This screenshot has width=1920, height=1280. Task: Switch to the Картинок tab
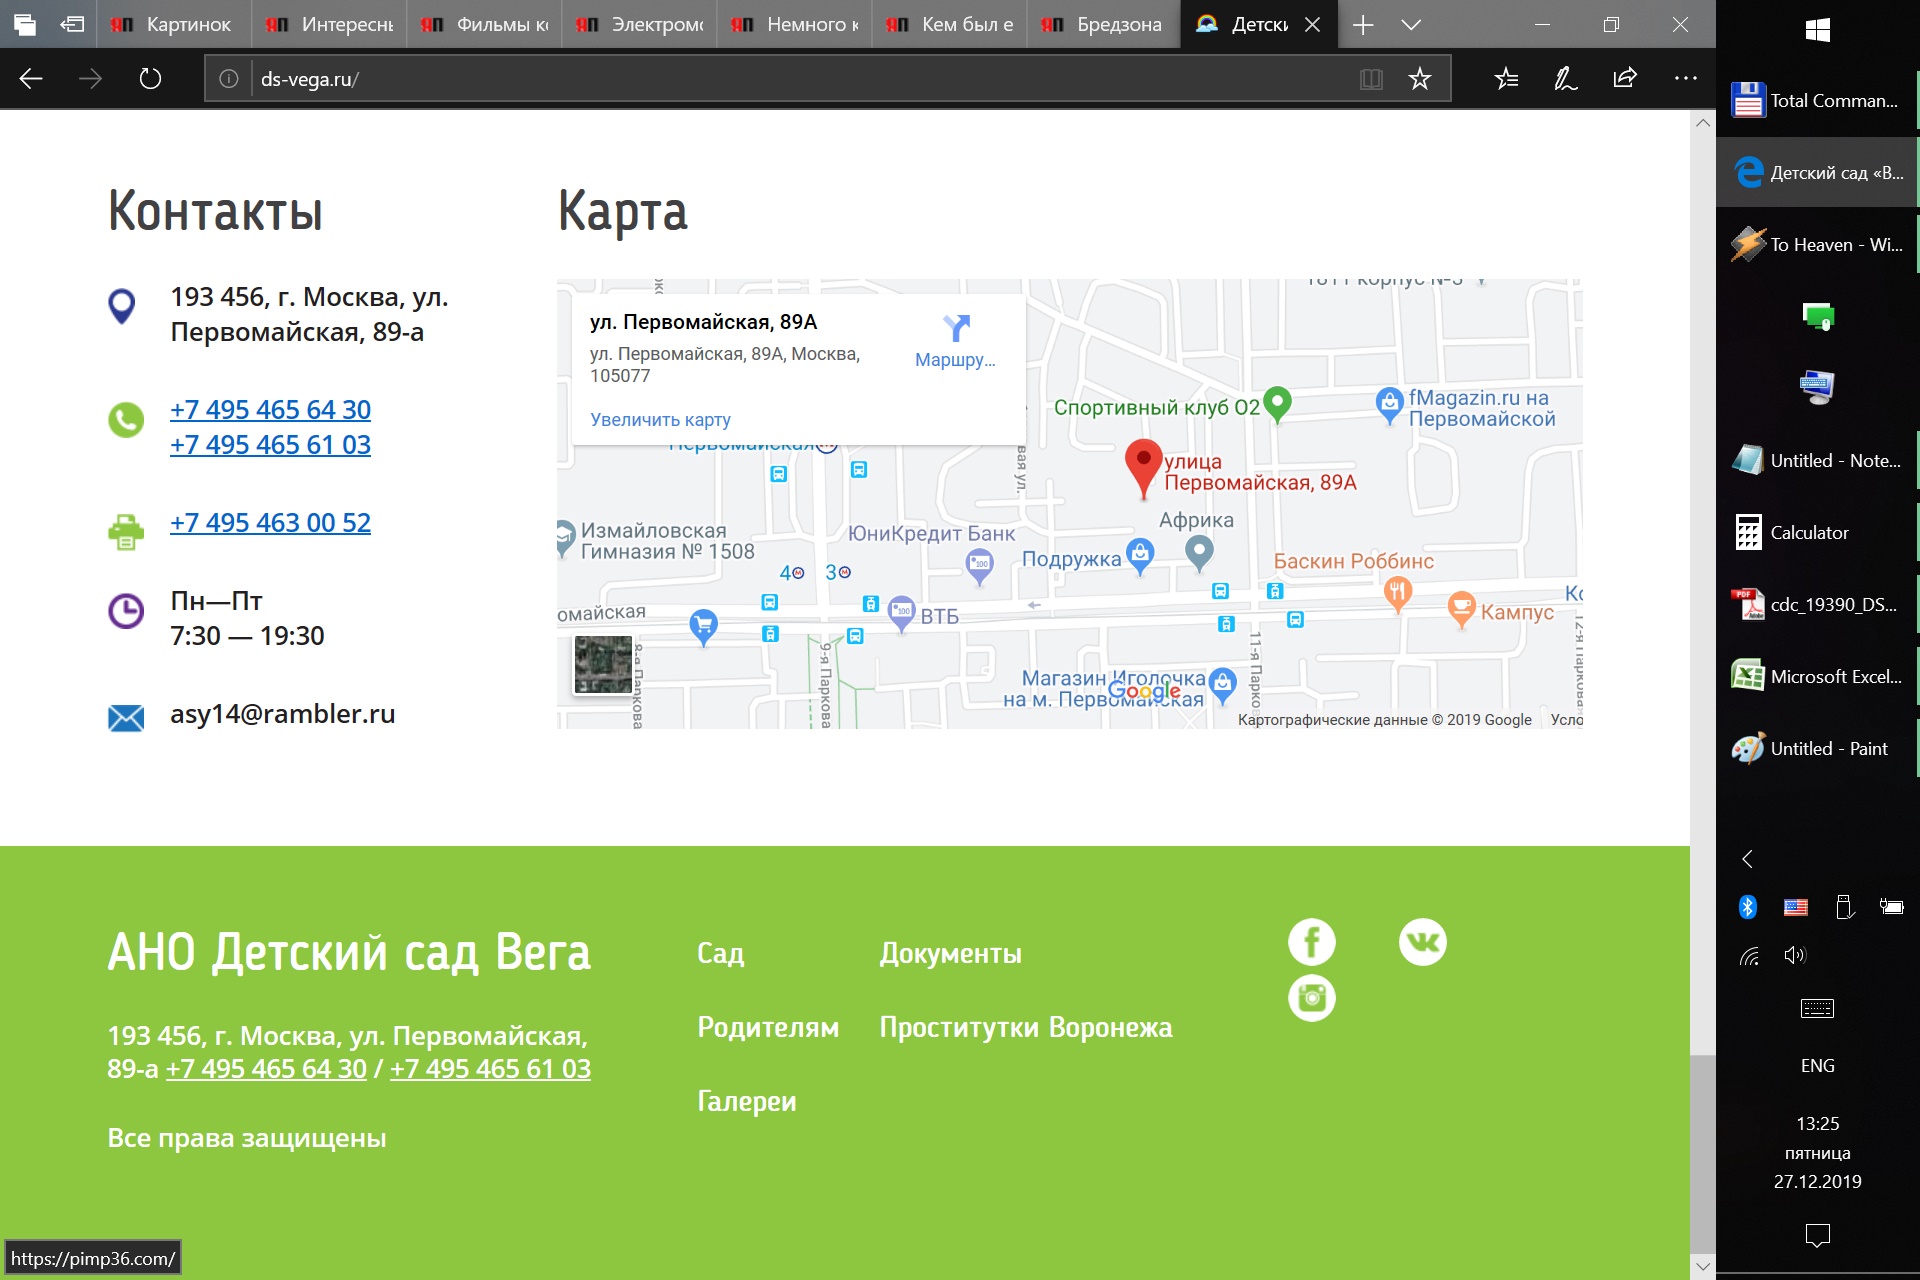coord(174,25)
